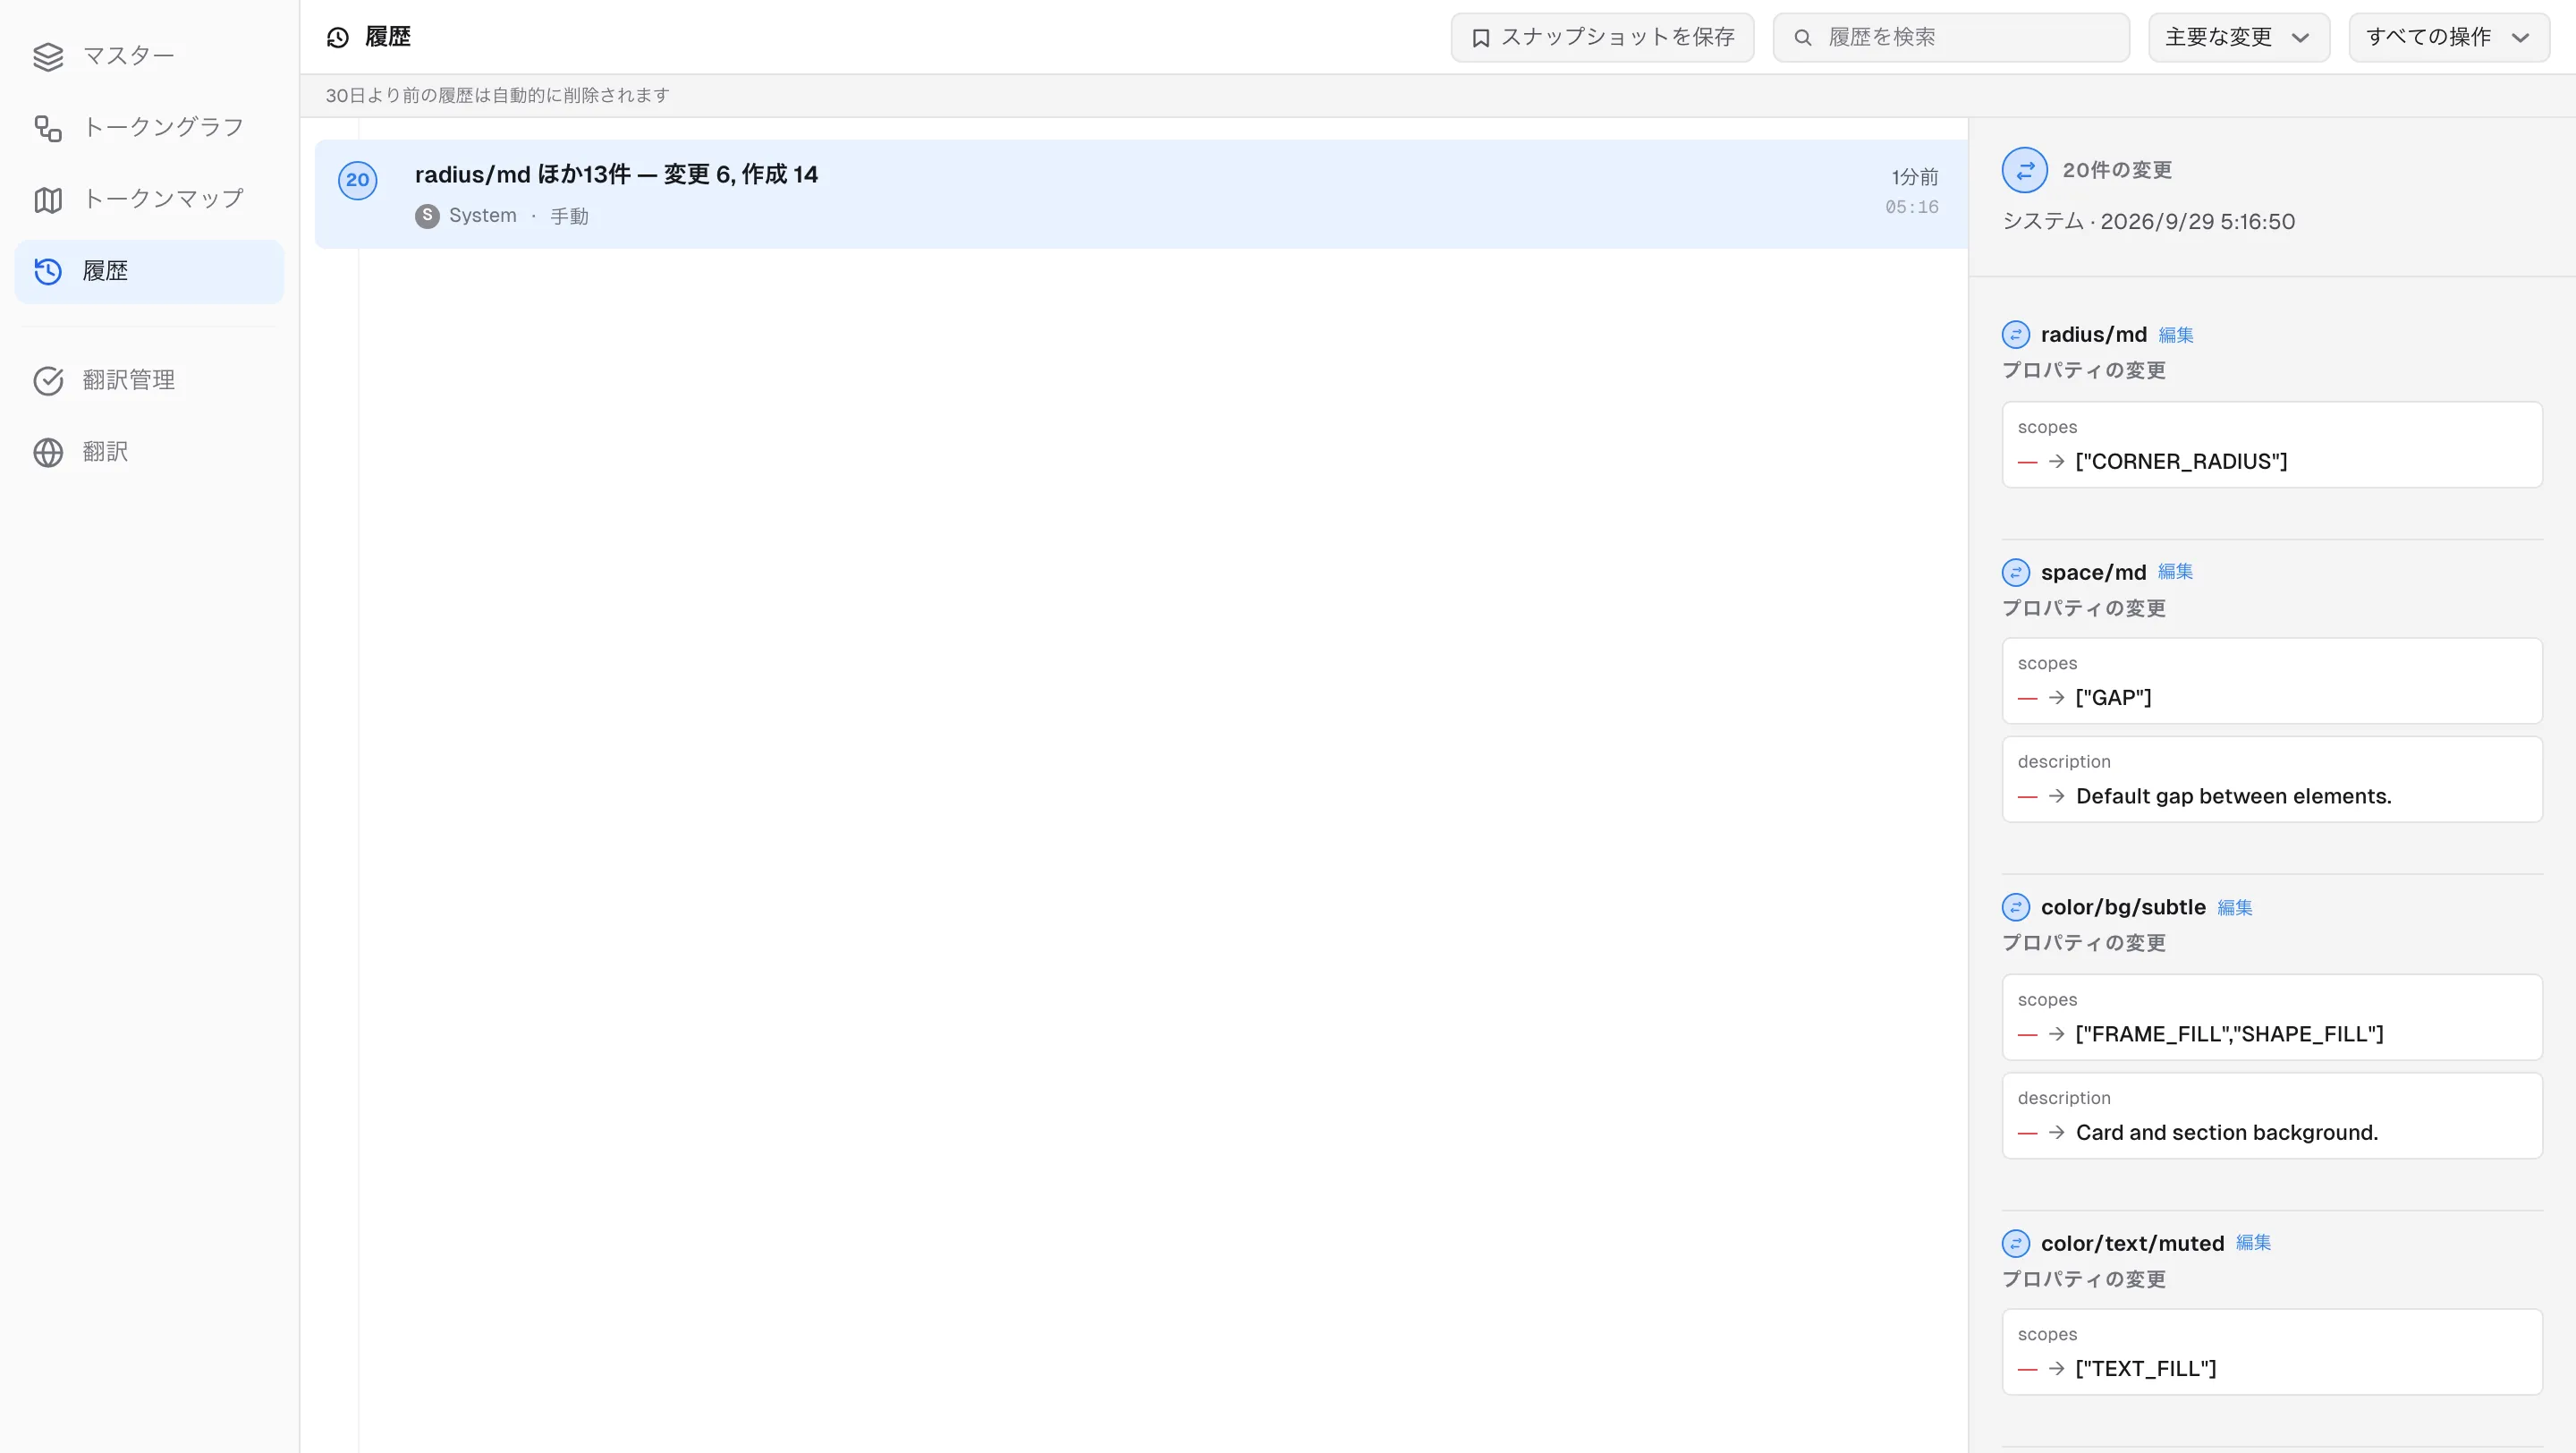Click the bookmark icon for snapshot save

point(1481,38)
